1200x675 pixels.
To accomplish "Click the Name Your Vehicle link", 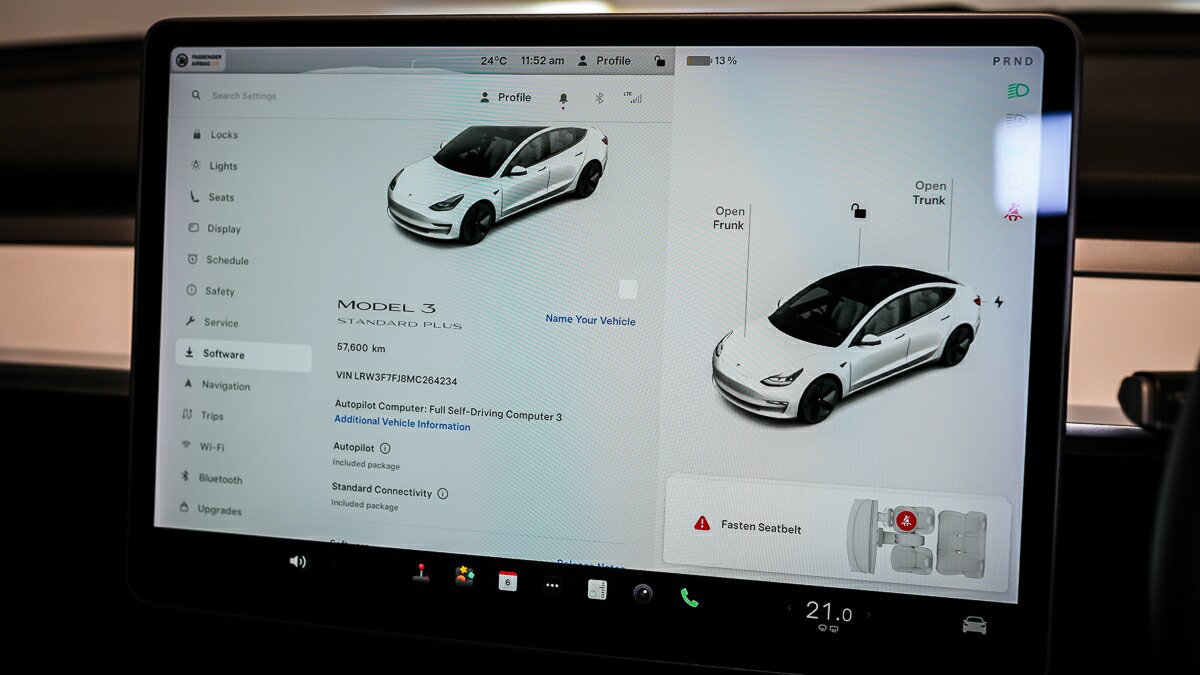I will click(590, 321).
